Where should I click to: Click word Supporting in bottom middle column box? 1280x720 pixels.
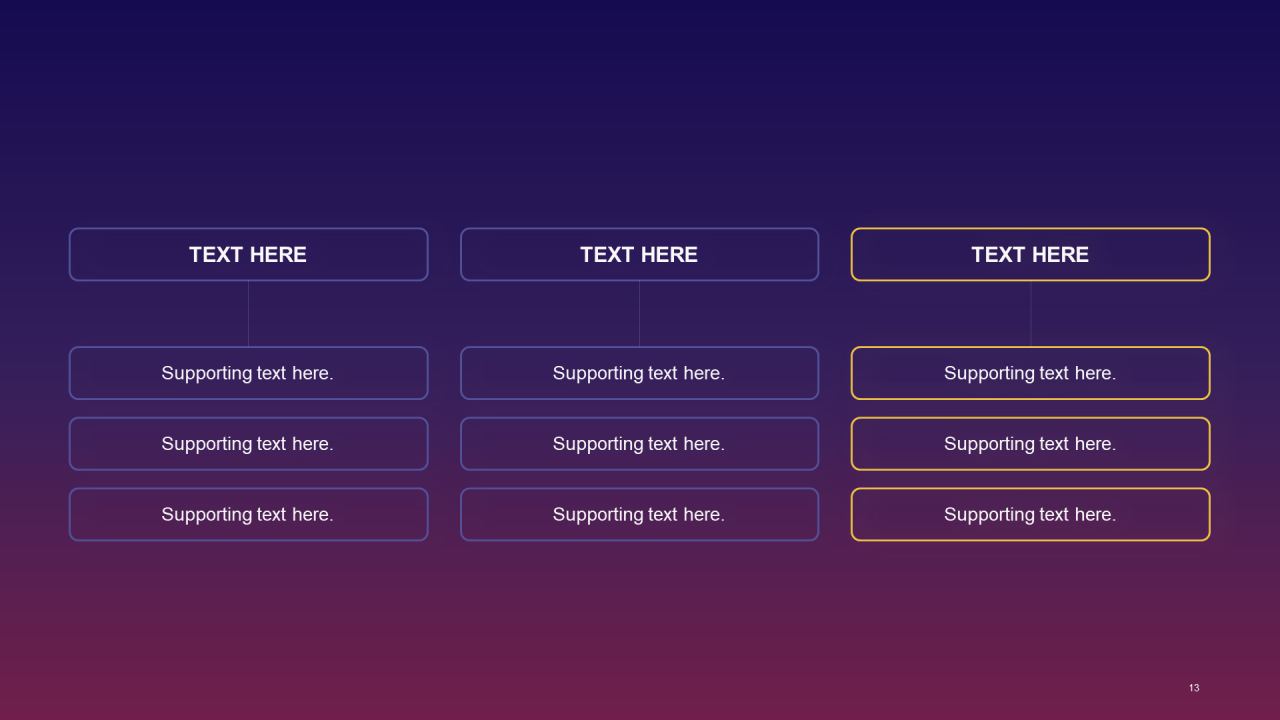point(598,515)
